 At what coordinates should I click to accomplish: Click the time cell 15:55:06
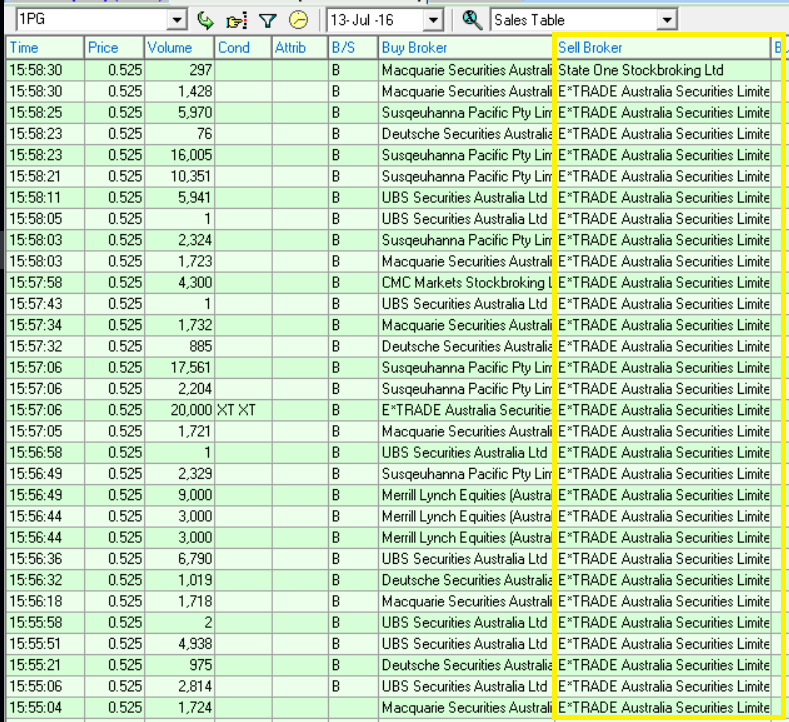pyautogui.click(x=44, y=686)
